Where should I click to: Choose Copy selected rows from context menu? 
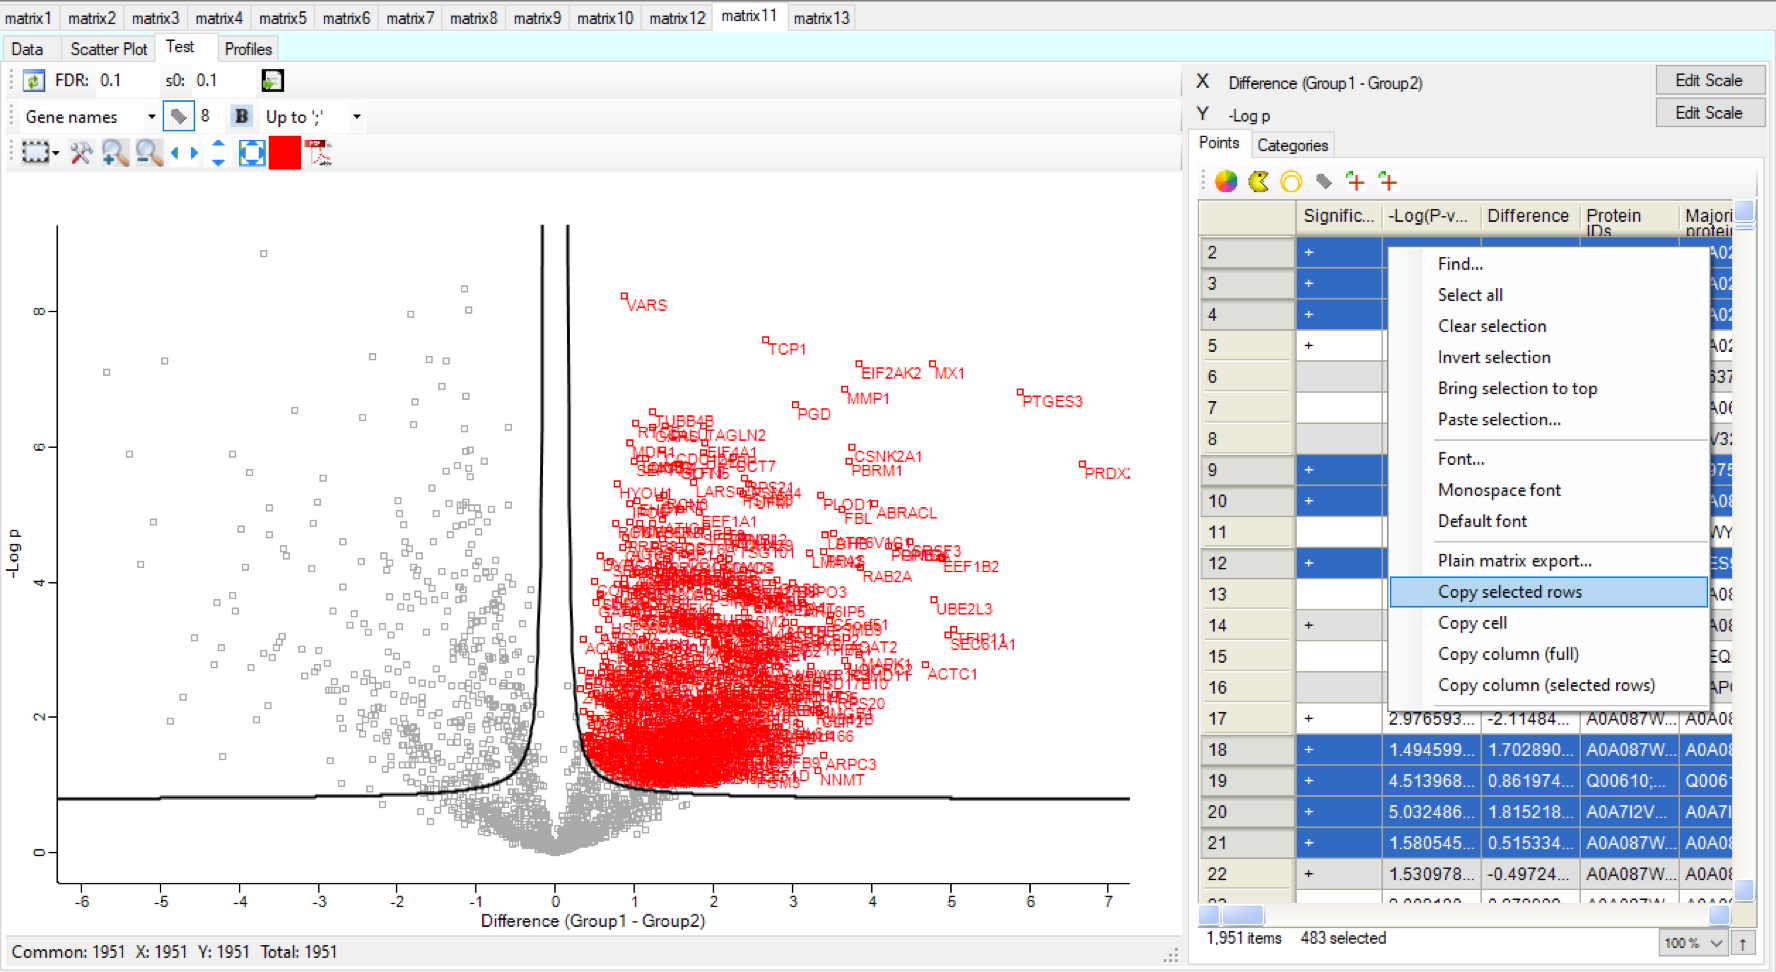pyautogui.click(x=1509, y=592)
